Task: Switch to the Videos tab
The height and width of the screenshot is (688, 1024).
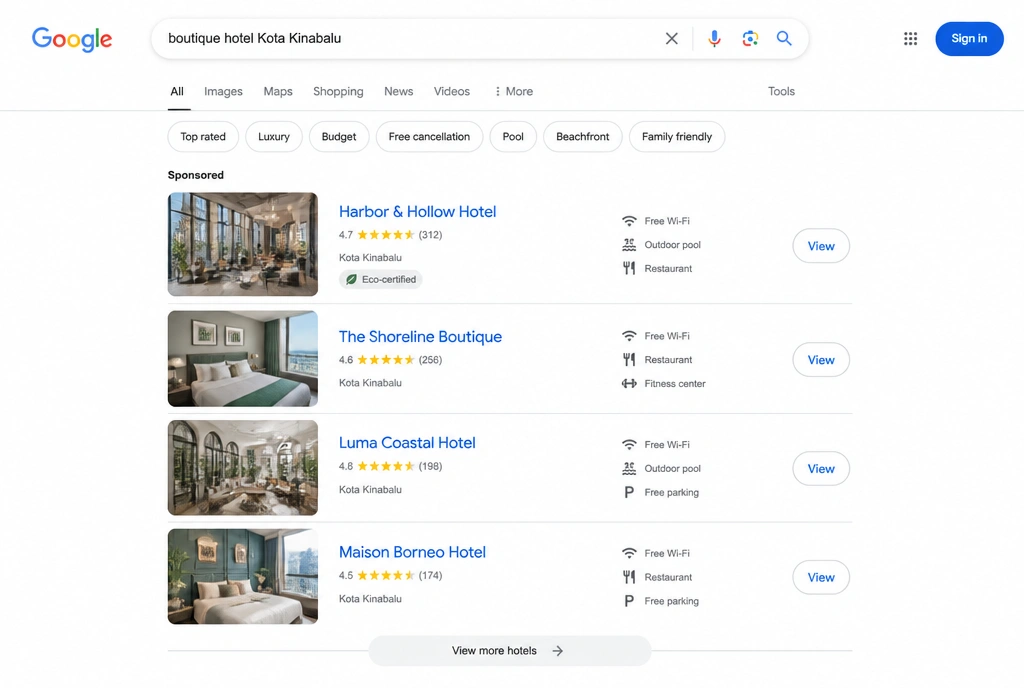Action: (x=452, y=91)
